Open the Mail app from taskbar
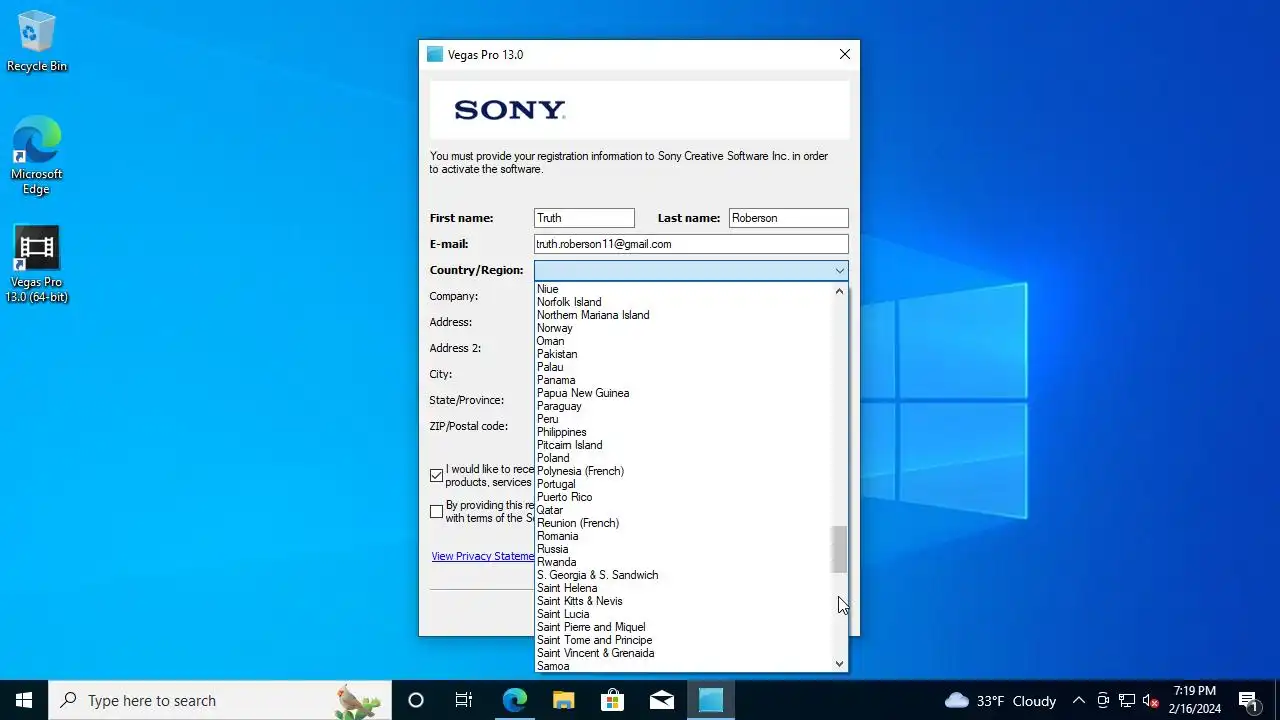This screenshot has height=720, width=1280. pos(661,700)
